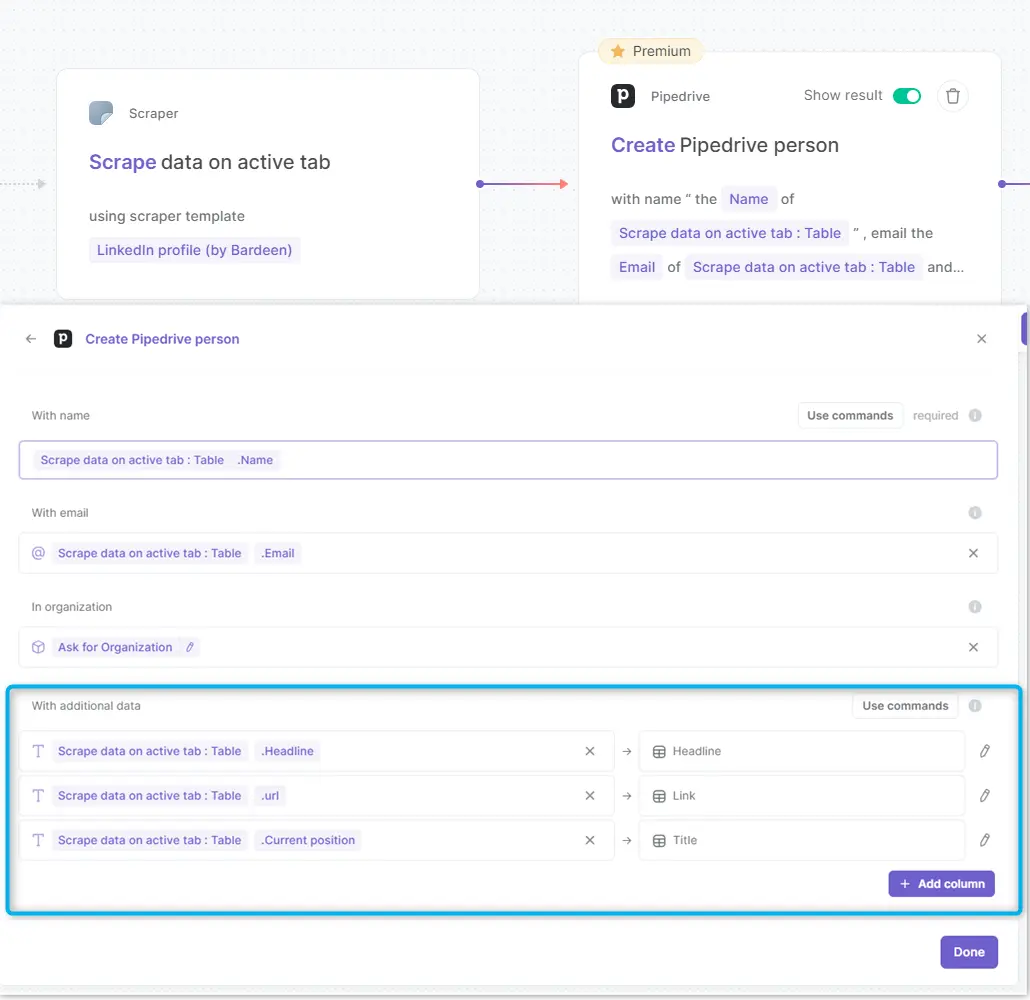Screen dimensions: 1030x1000
Task: Edit the Title column with pencil icon
Action: (x=985, y=840)
